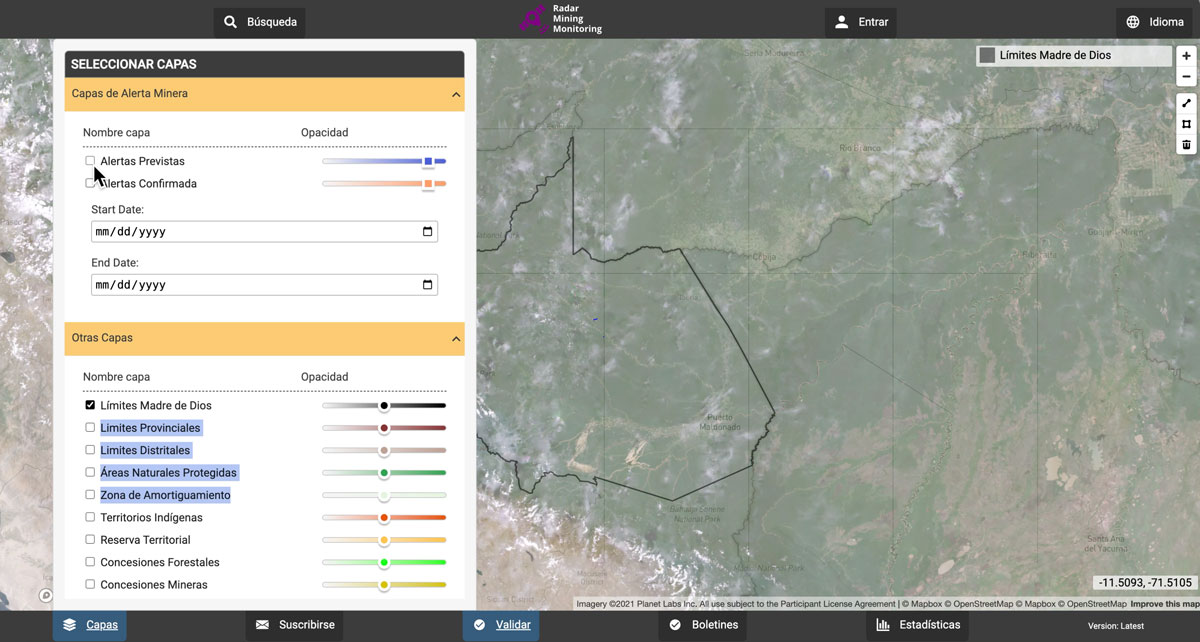The image size is (1200, 642).
Task: Open the Validar section in the bottom bar
Action: pyautogui.click(x=501, y=625)
